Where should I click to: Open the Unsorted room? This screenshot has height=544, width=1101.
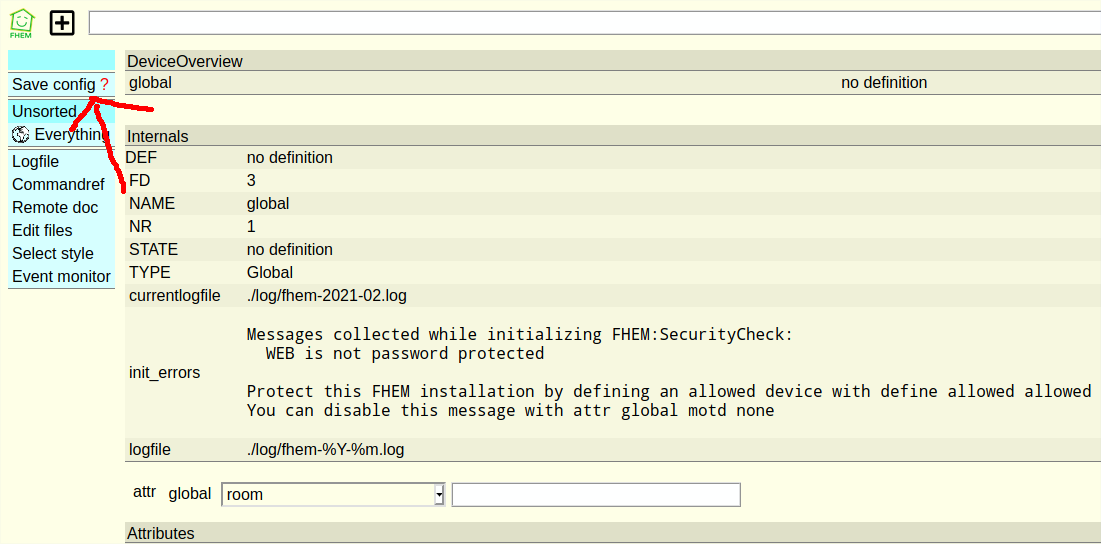(44, 111)
